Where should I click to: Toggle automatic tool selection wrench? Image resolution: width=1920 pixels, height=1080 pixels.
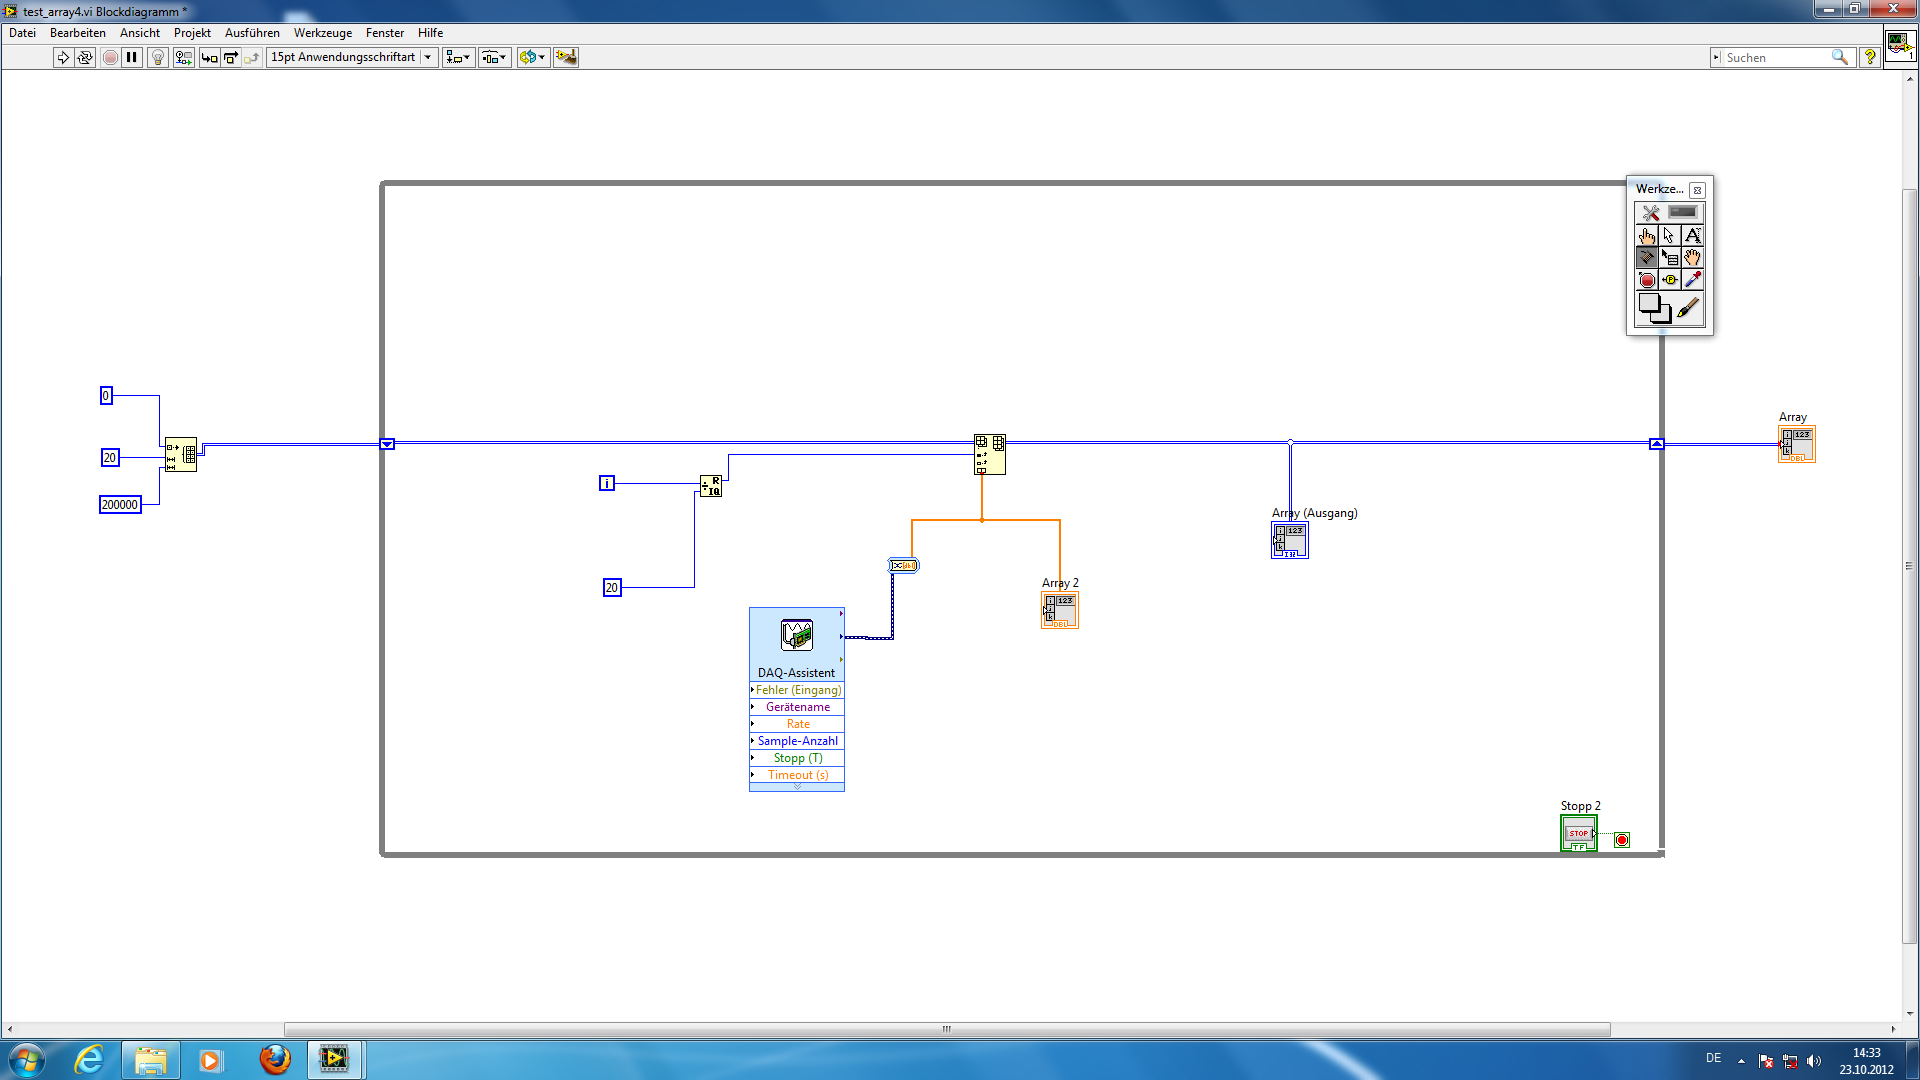[1650, 213]
